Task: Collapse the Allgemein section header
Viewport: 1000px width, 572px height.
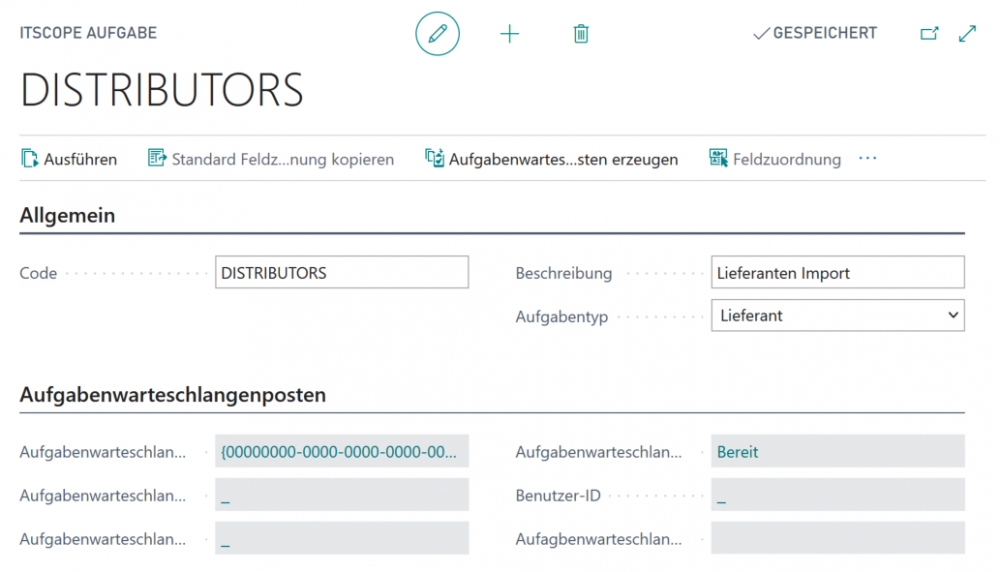Action: click(x=67, y=215)
